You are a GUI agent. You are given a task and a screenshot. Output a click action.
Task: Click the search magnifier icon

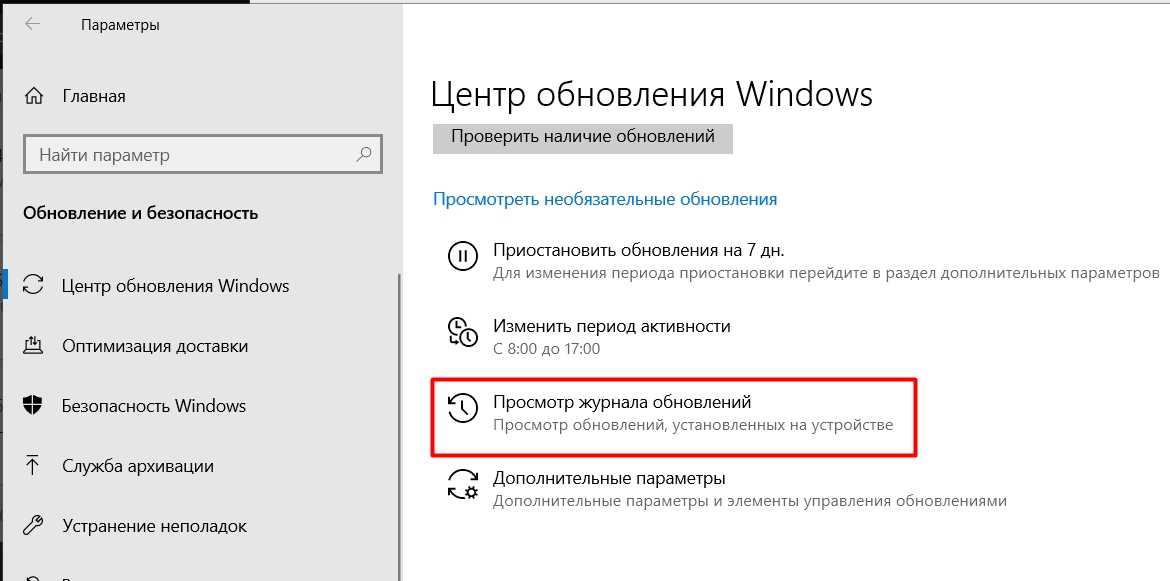click(x=363, y=155)
